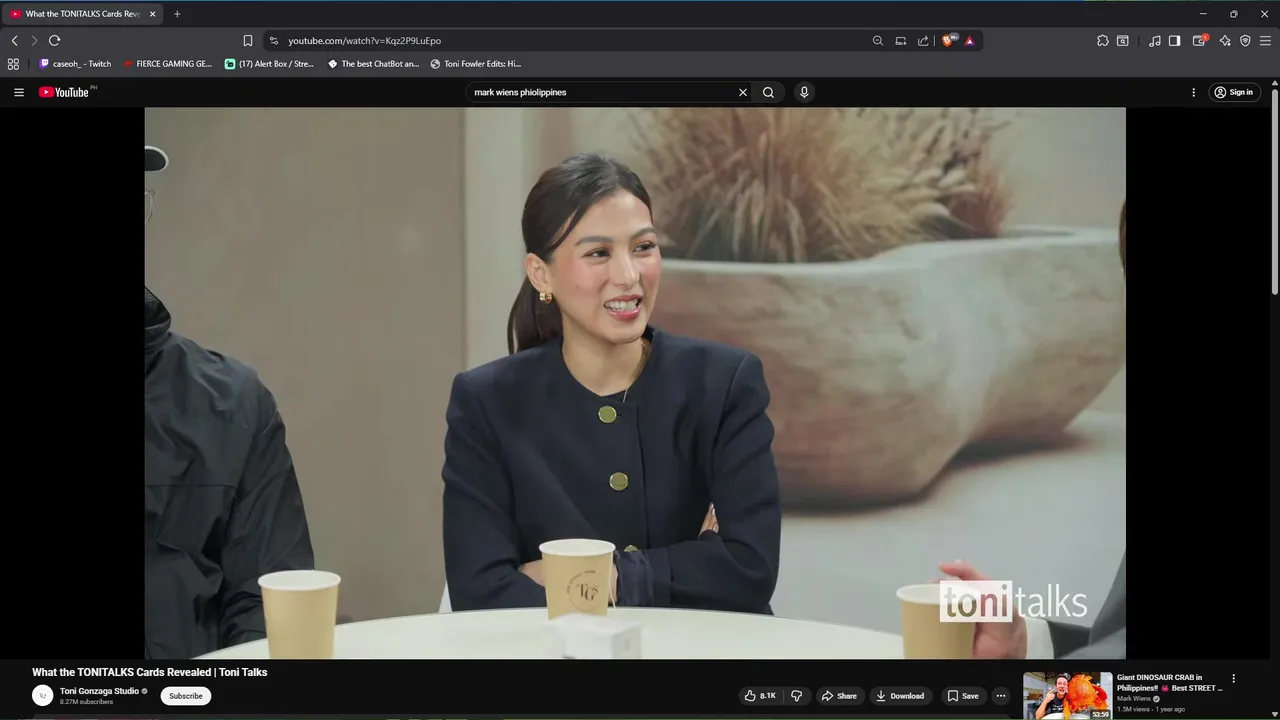
Task: Open options menu for DINOSAUR CRAB video
Action: tap(1233, 678)
